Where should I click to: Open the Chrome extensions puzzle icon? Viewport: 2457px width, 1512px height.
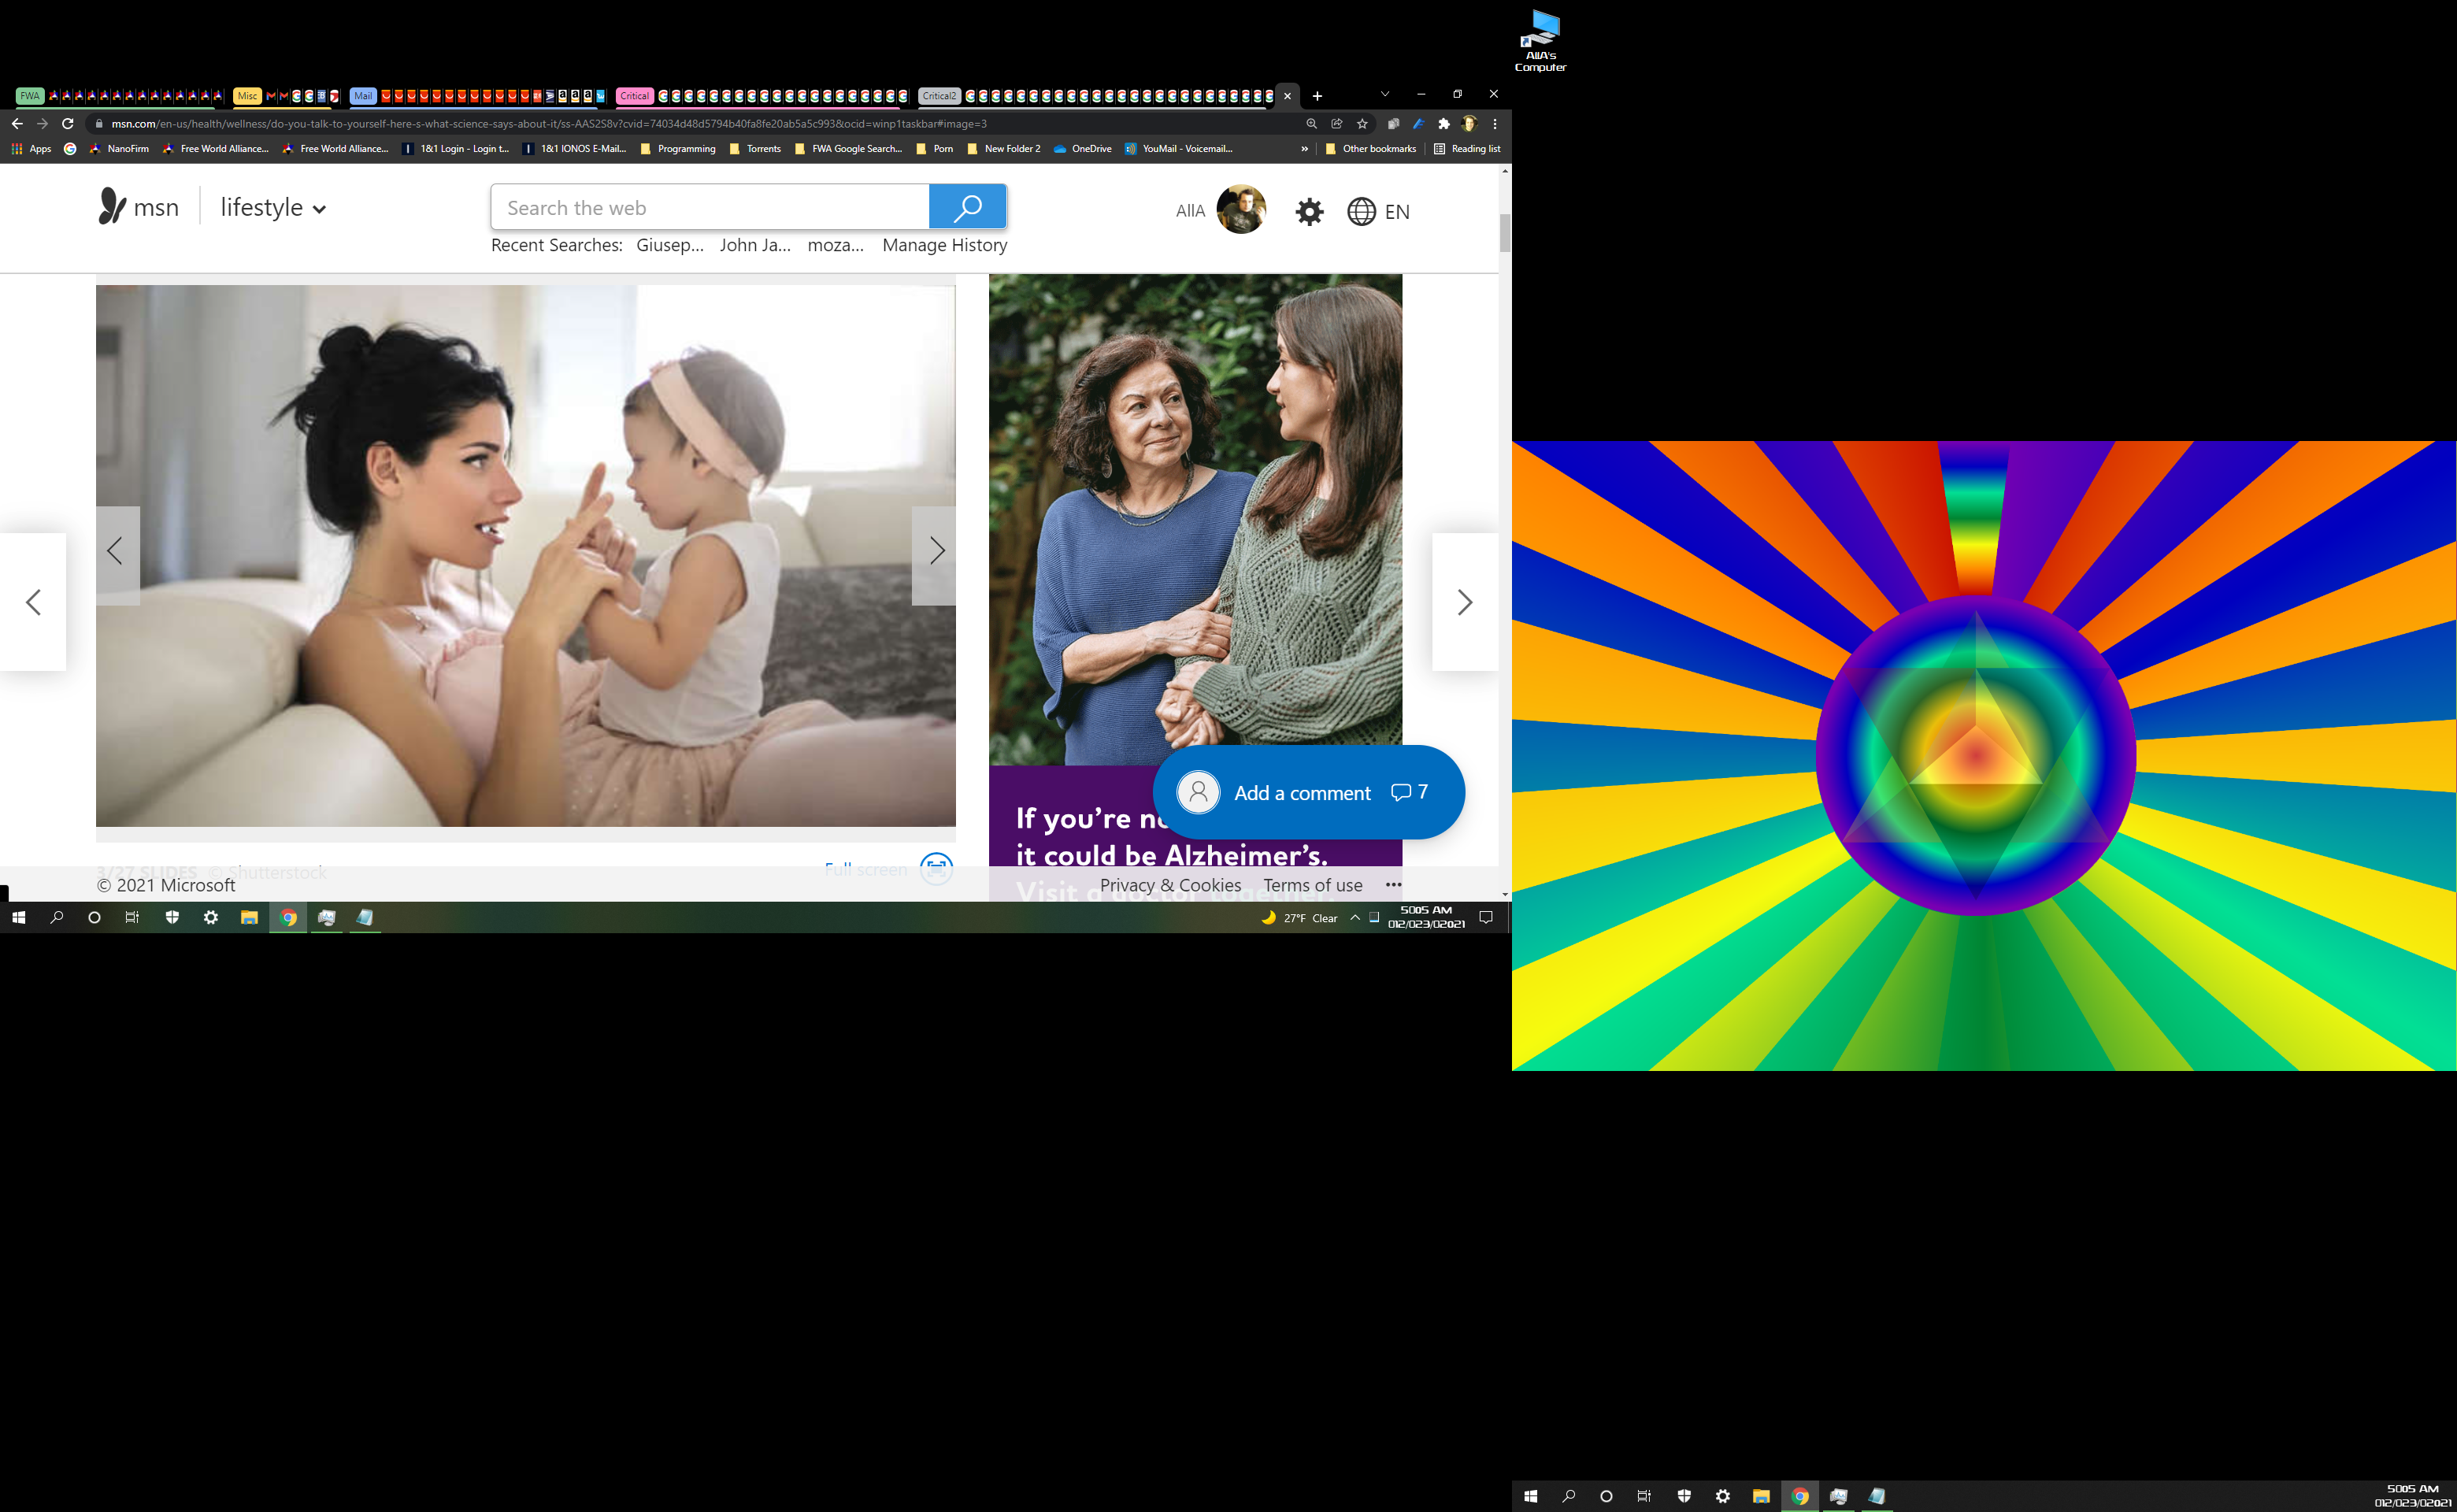tap(1443, 124)
